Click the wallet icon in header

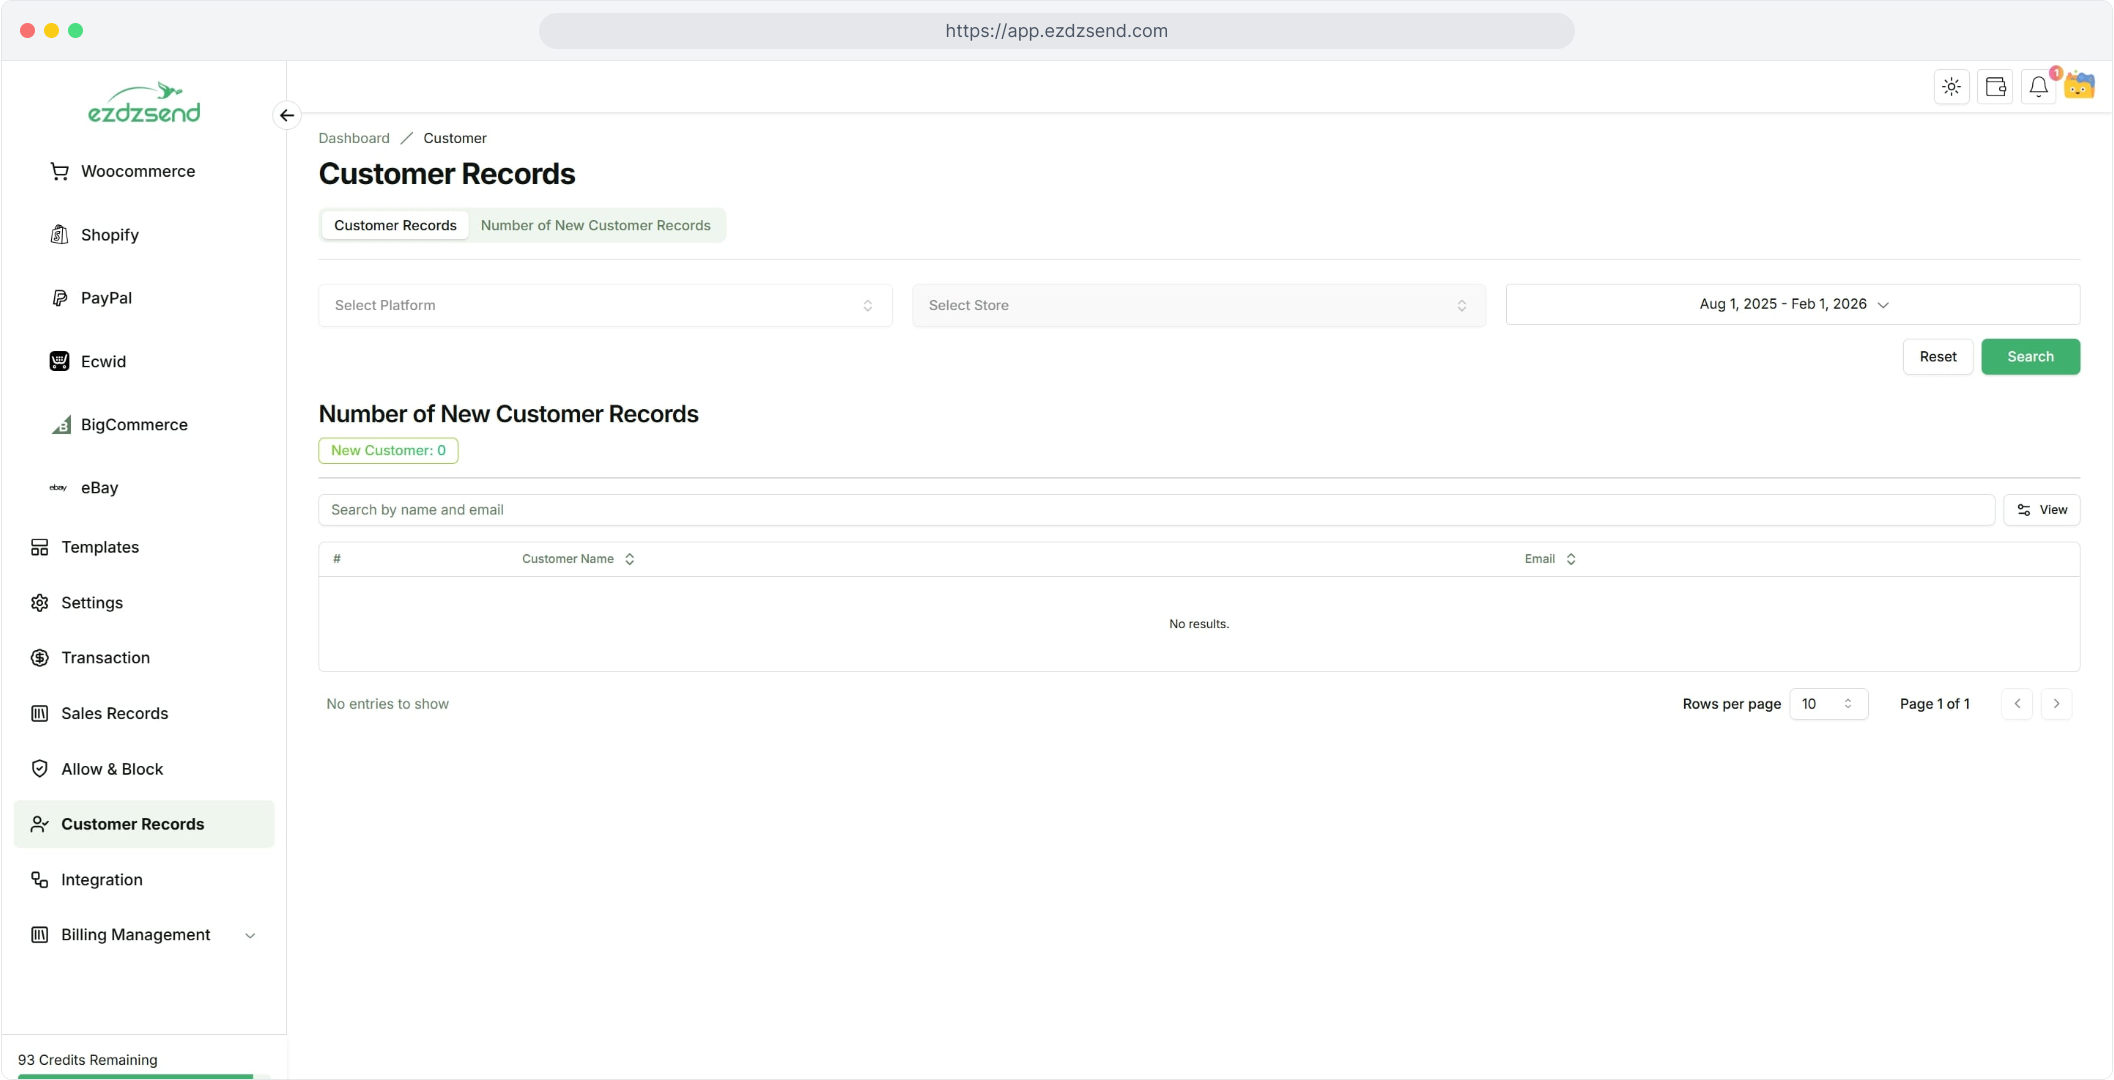coord(1995,87)
